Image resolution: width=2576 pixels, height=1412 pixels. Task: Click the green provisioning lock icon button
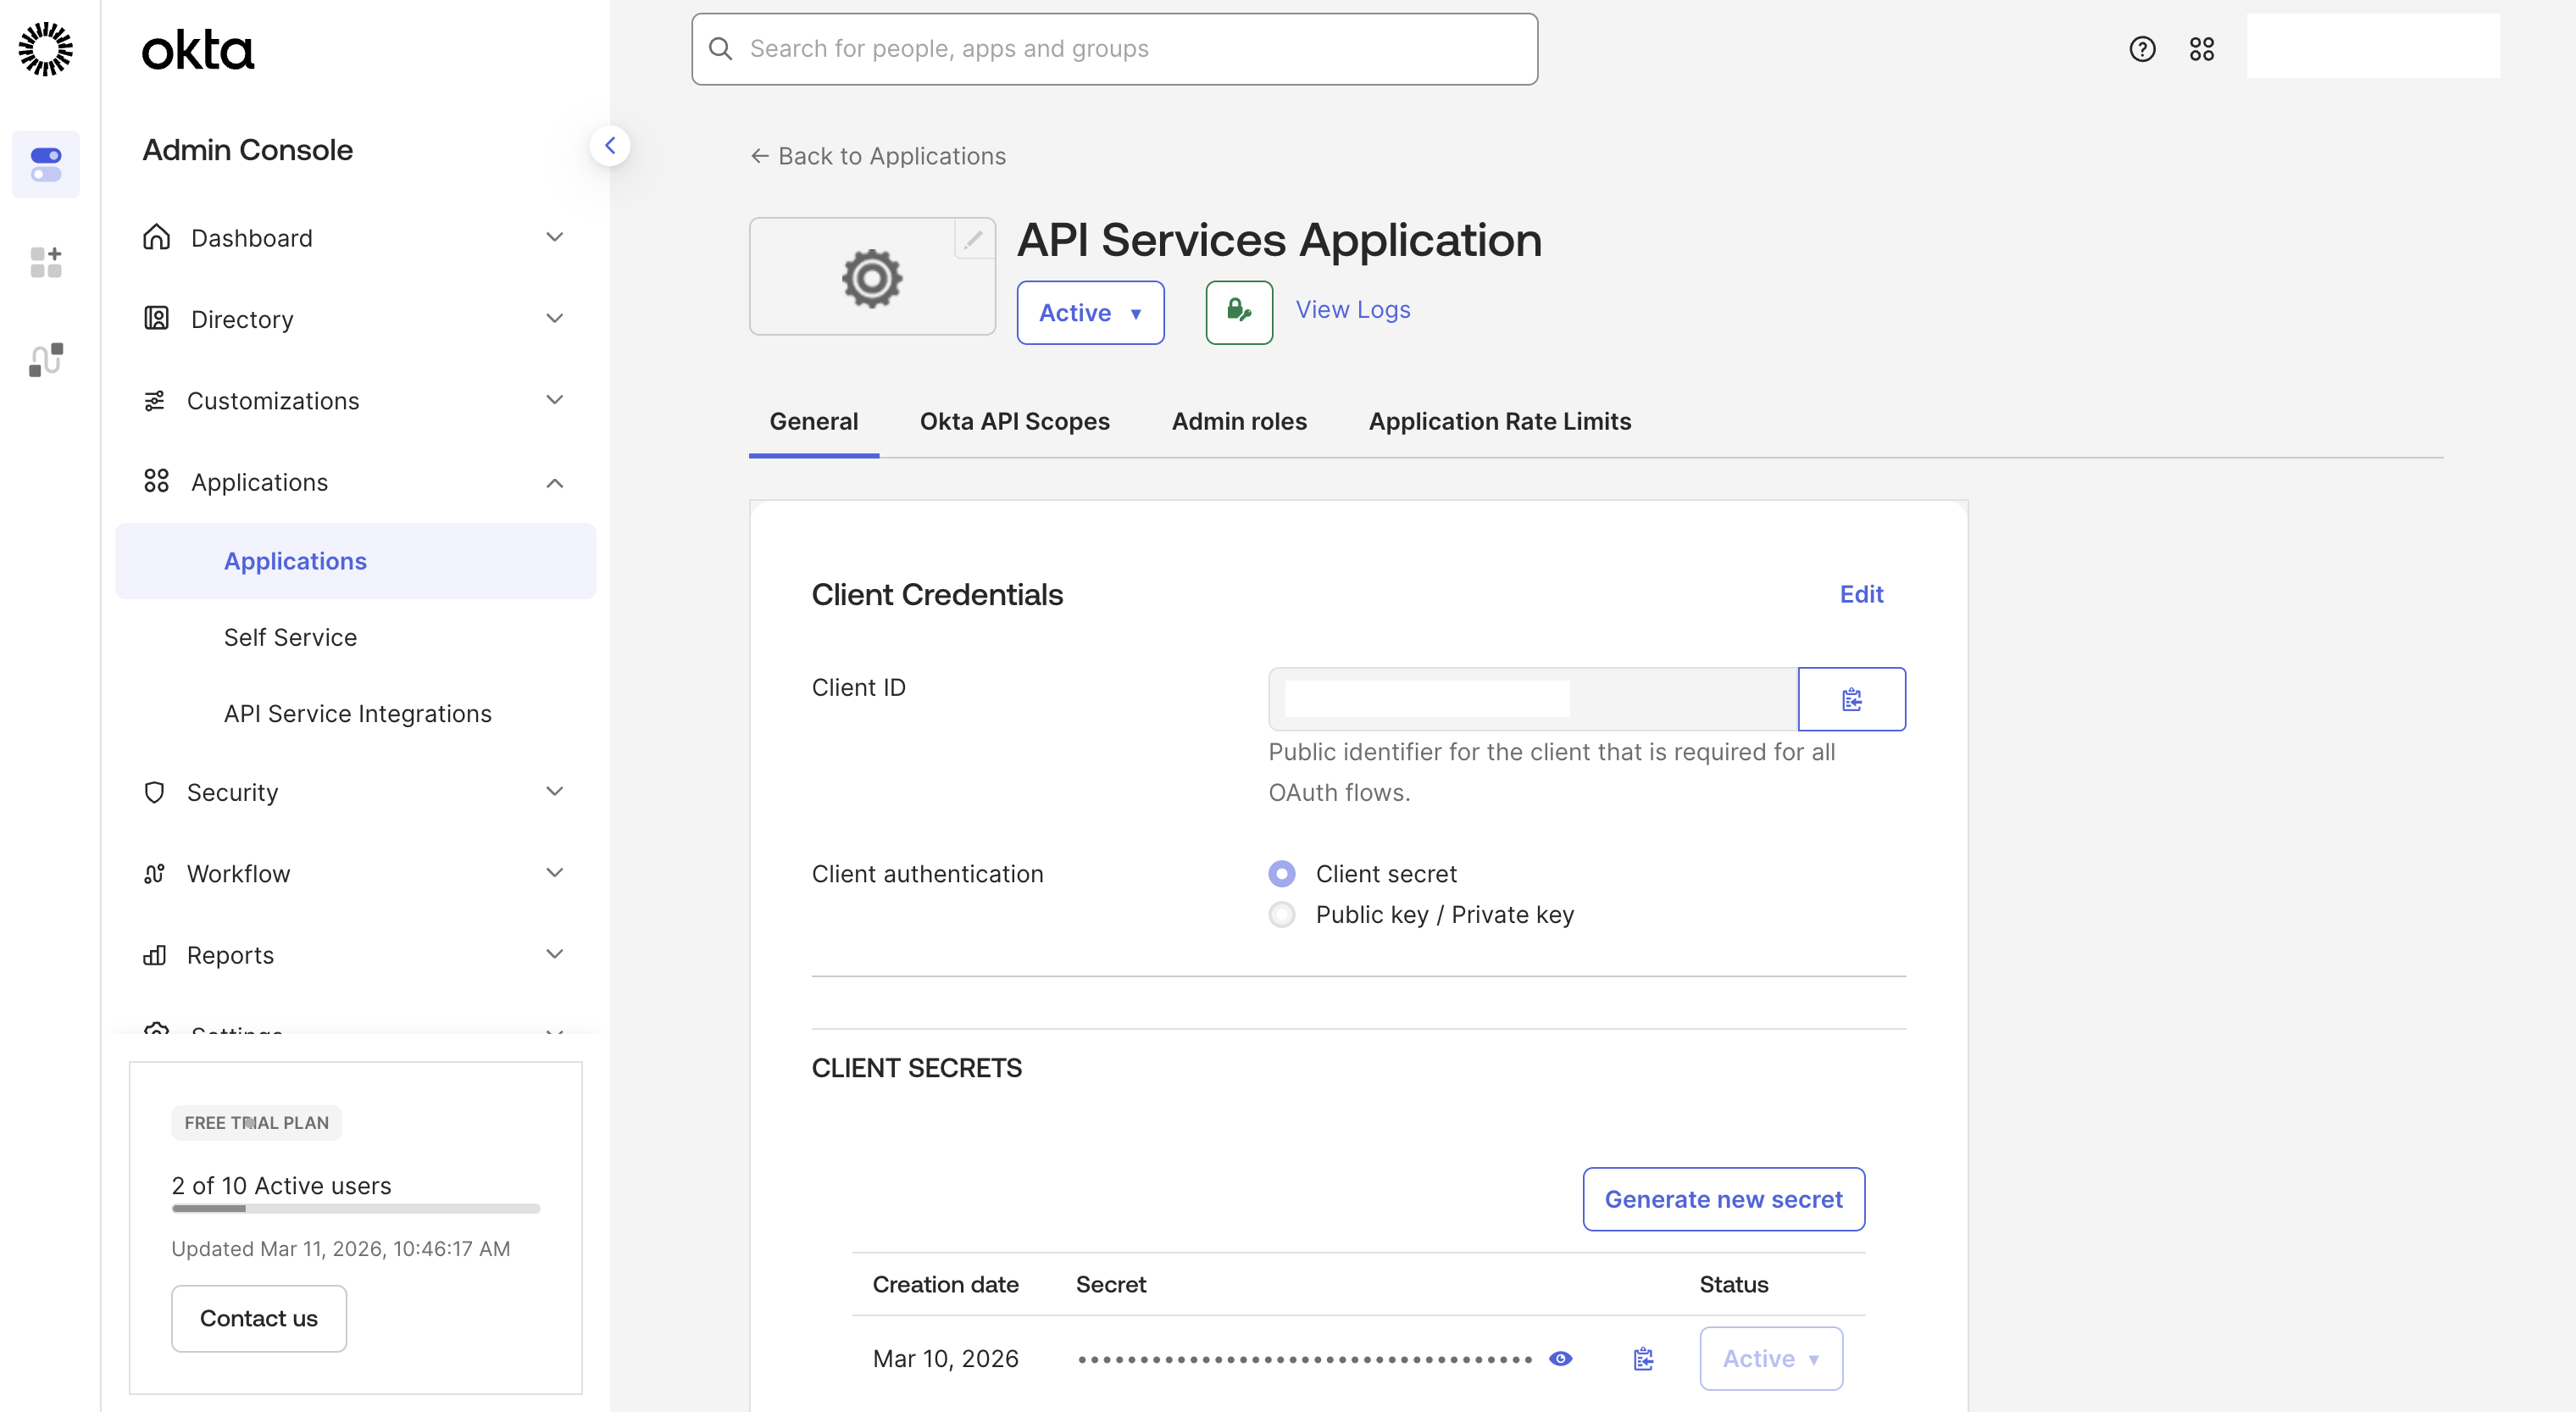click(x=1238, y=312)
